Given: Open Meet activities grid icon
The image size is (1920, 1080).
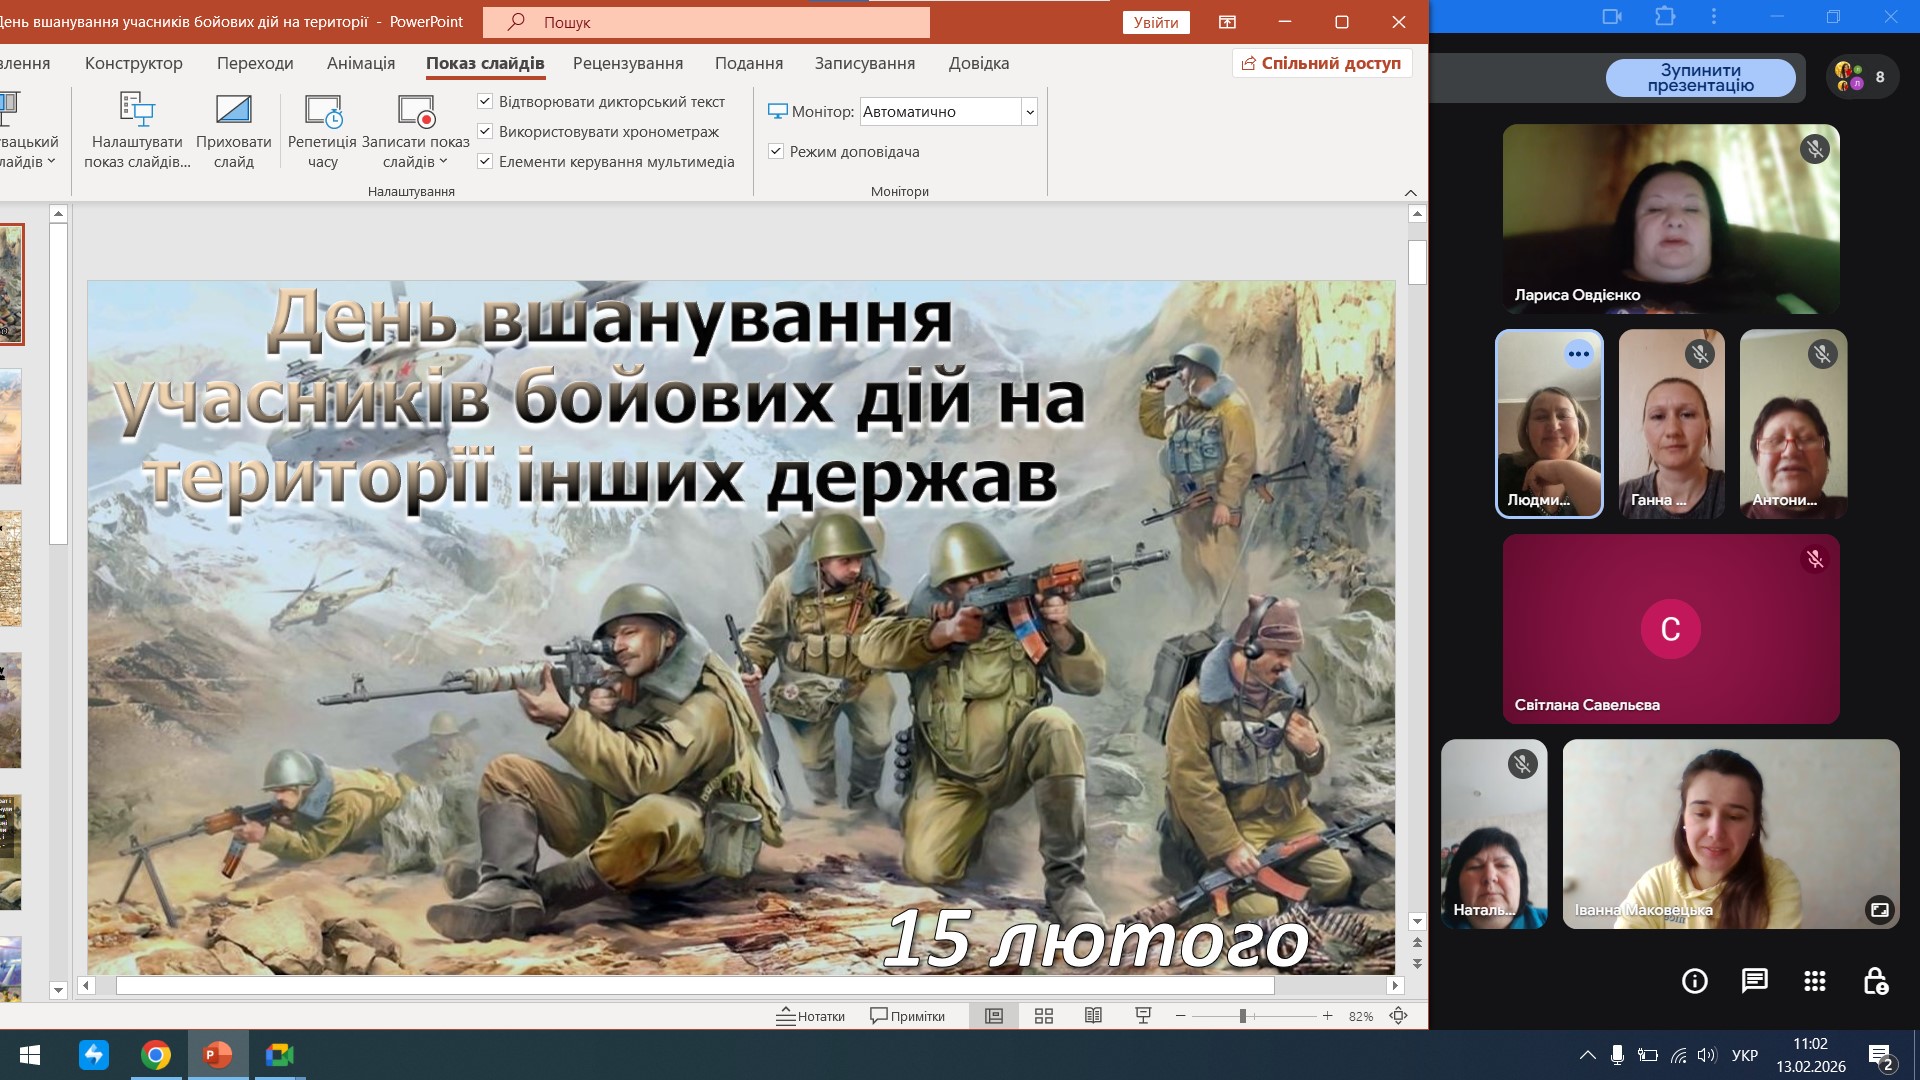Looking at the screenshot, I should click(1814, 981).
